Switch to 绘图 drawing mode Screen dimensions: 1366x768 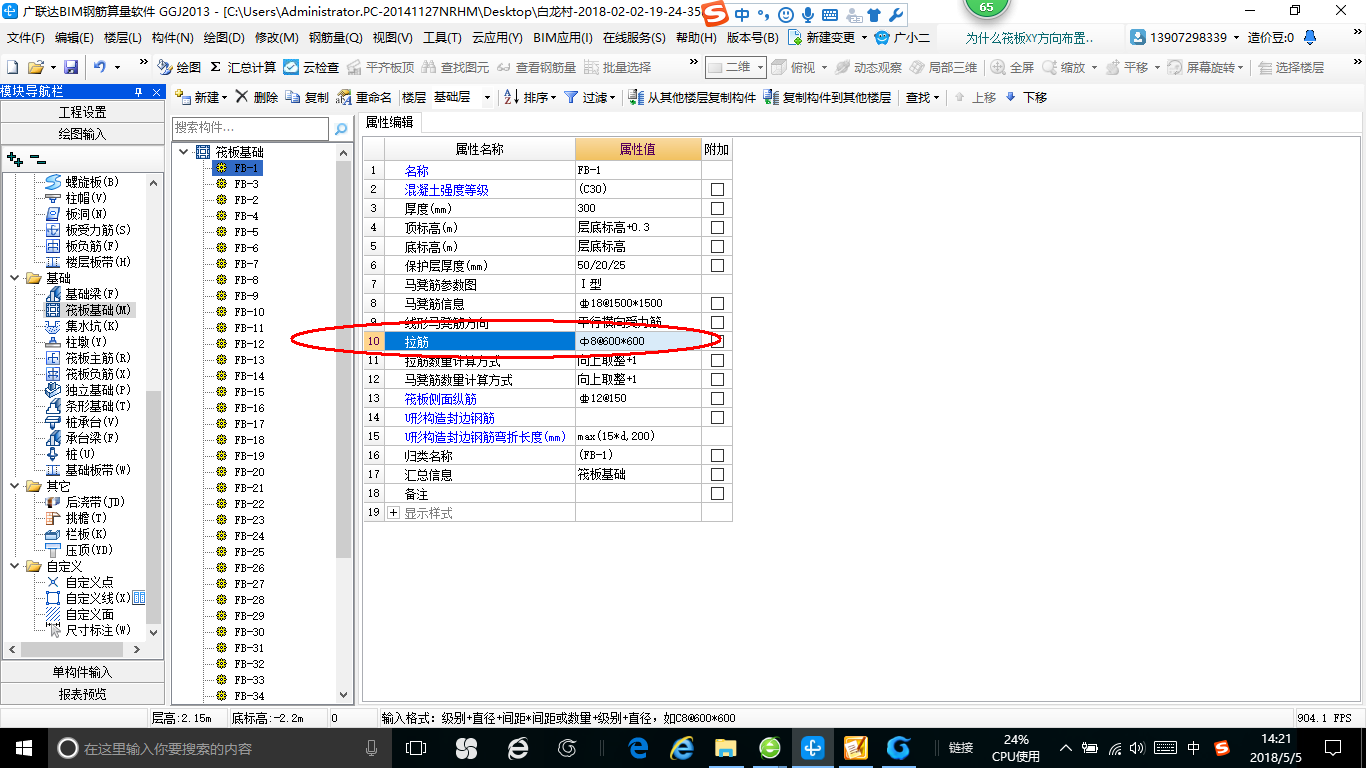click(x=179, y=67)
